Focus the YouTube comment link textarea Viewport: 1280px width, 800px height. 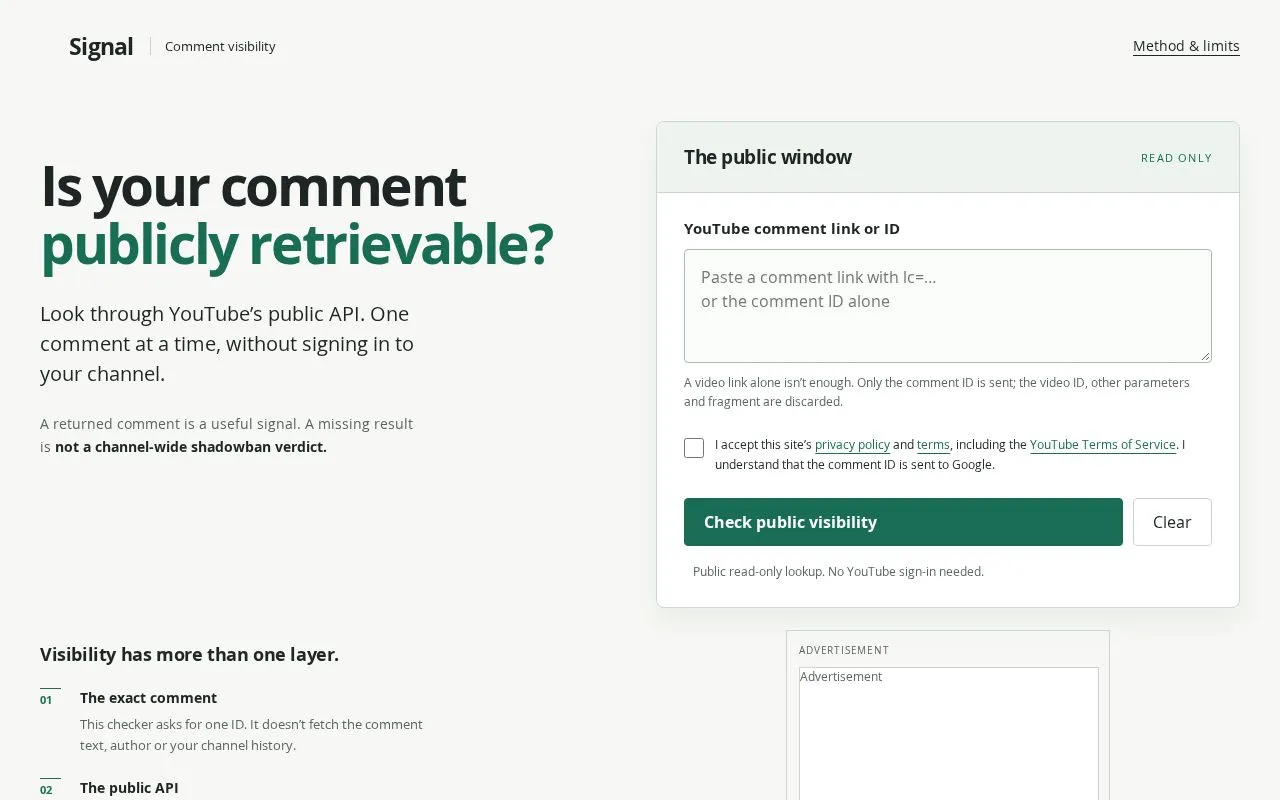tap(948, 306)
